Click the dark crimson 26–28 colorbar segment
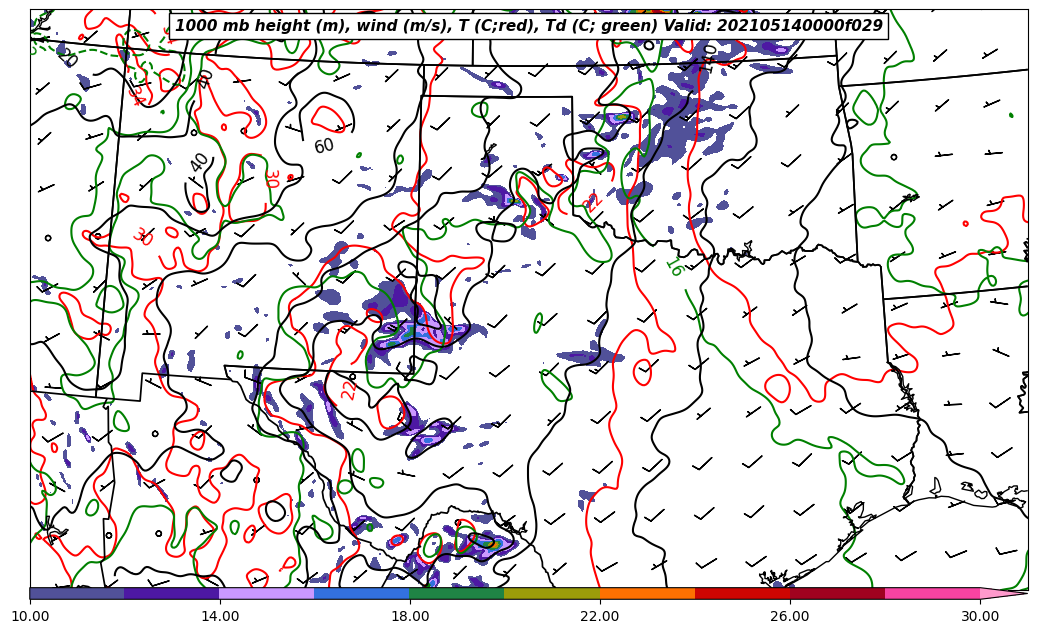 pos(837,593)
